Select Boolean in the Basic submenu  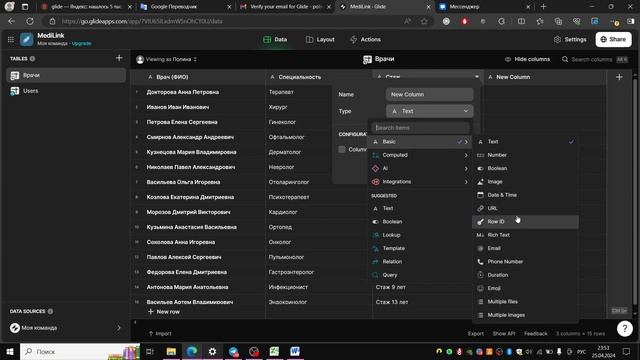click(x=525, y=168)
